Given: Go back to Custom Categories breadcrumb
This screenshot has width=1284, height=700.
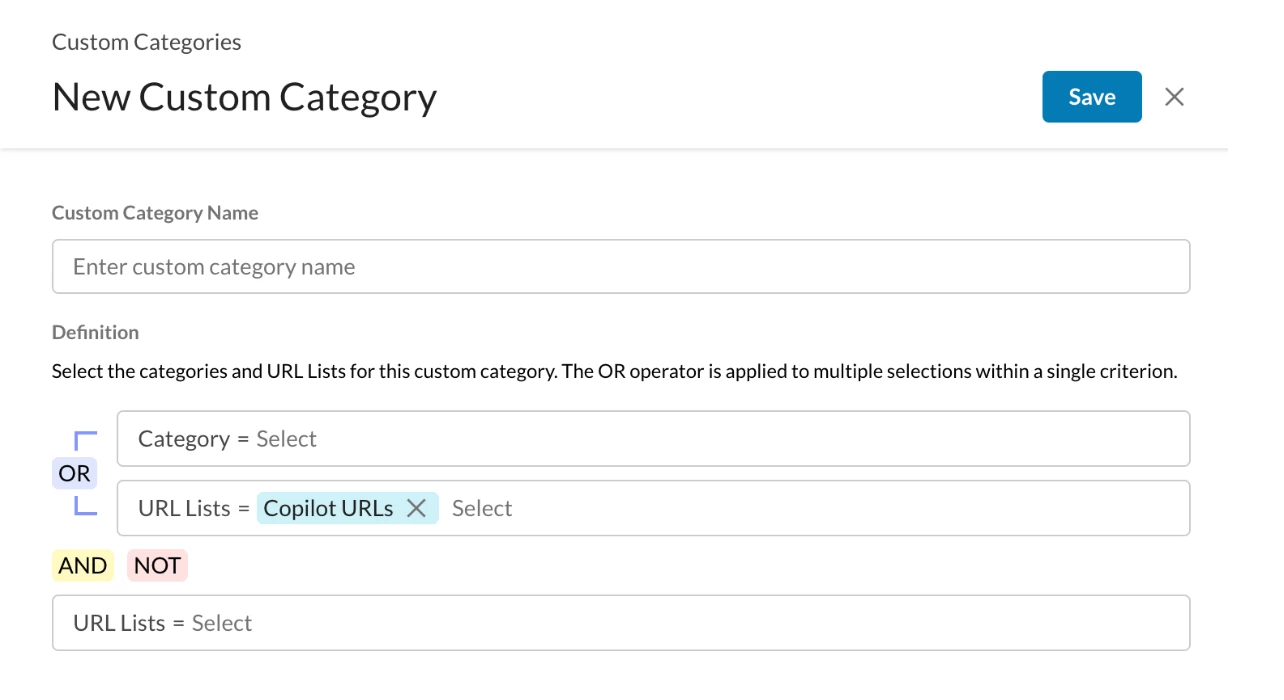Looking at the screenshot, I should 146,42.
